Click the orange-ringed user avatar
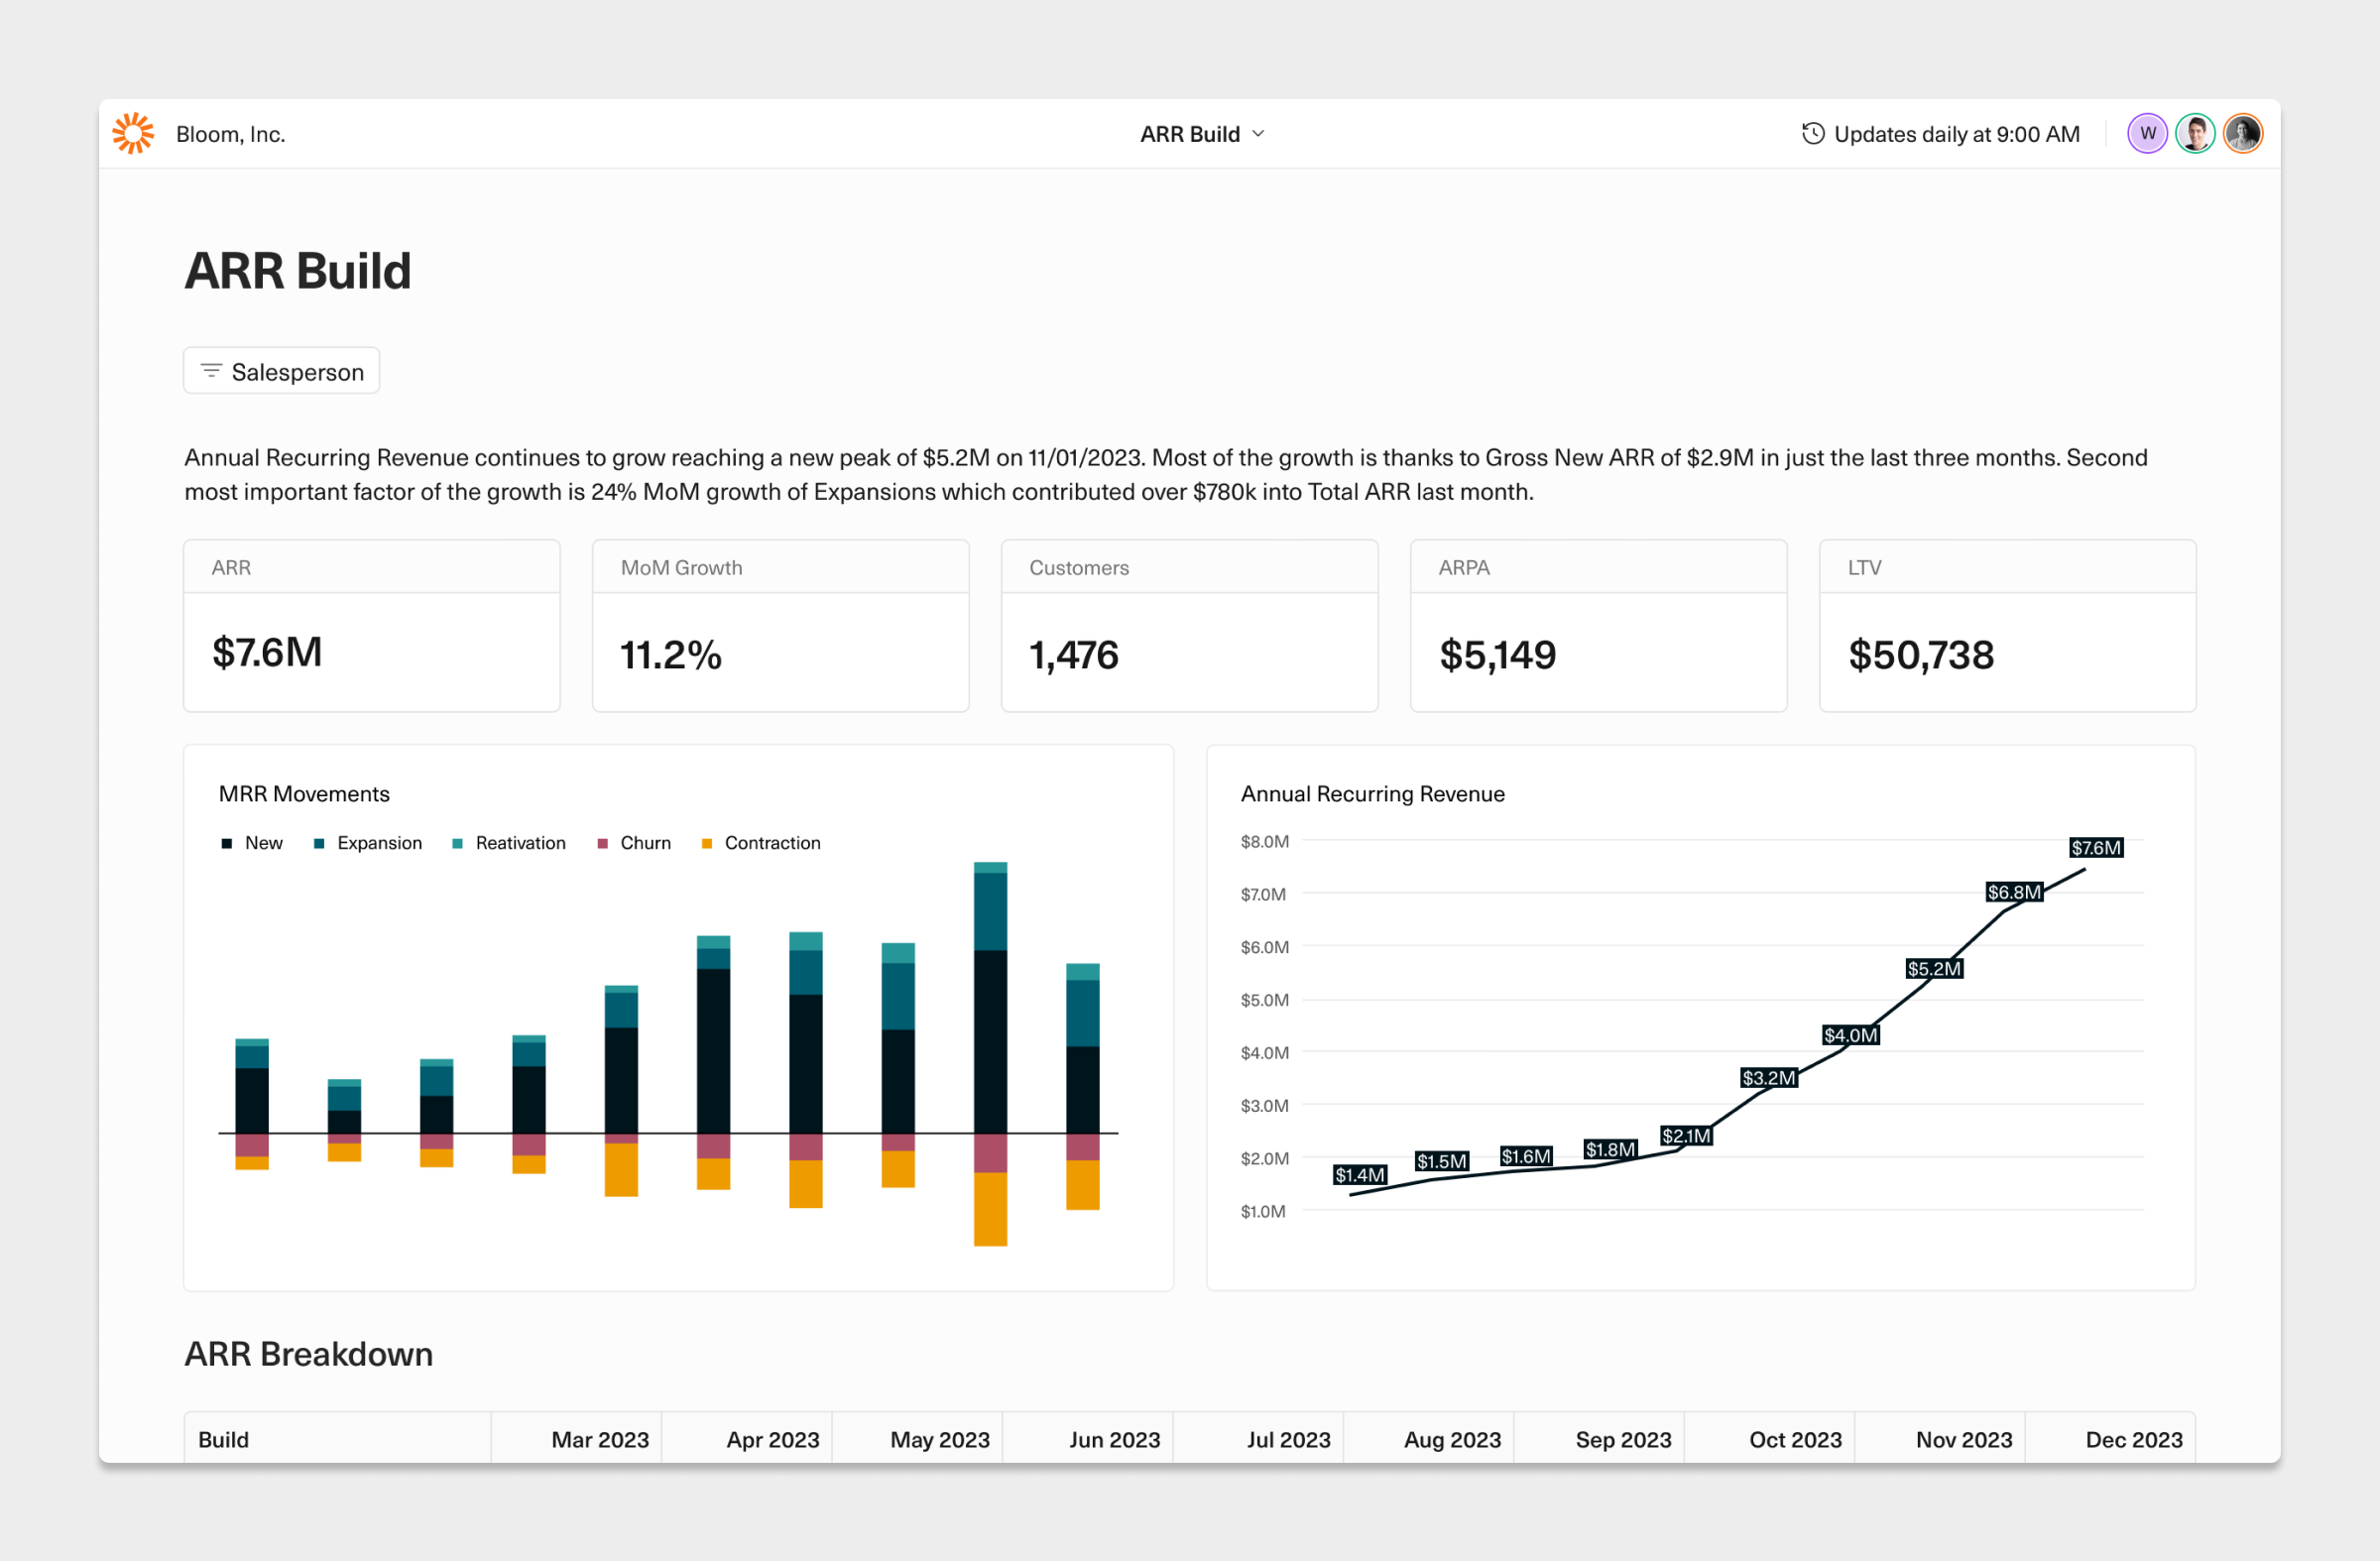 click(2243, 134)
